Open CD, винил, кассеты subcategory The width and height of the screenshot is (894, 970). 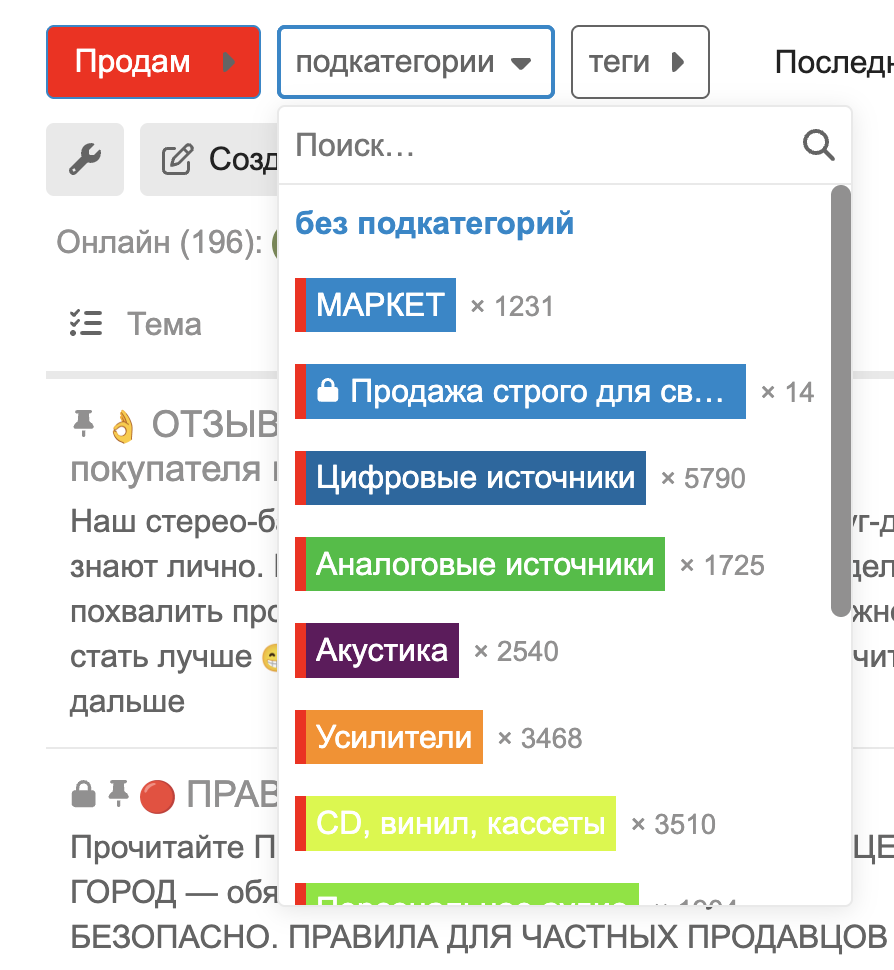coord(460,824)
